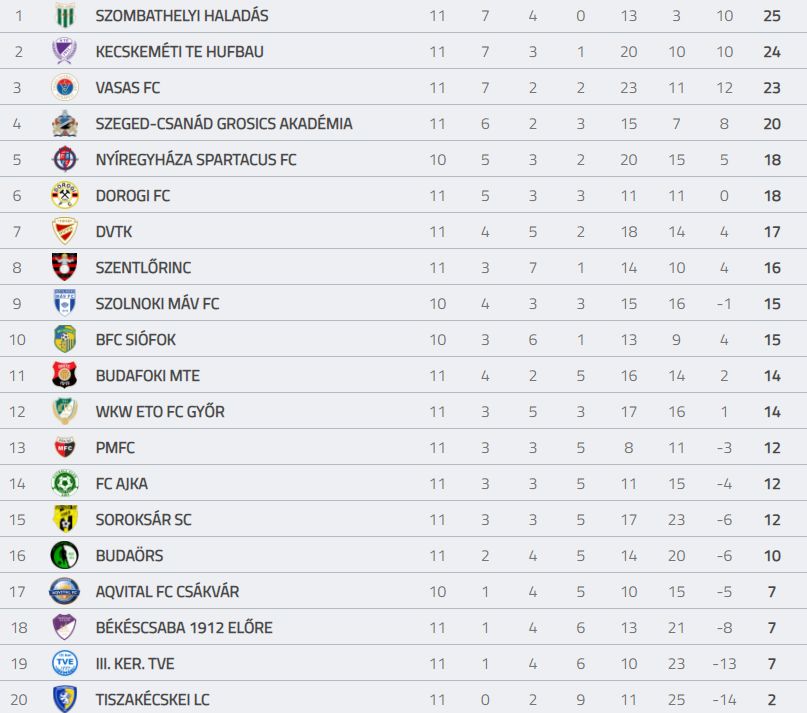Click the Soroksár SC yellow-black crest
The width and height of the screenshot is (807, 713).
pos(65,518)
